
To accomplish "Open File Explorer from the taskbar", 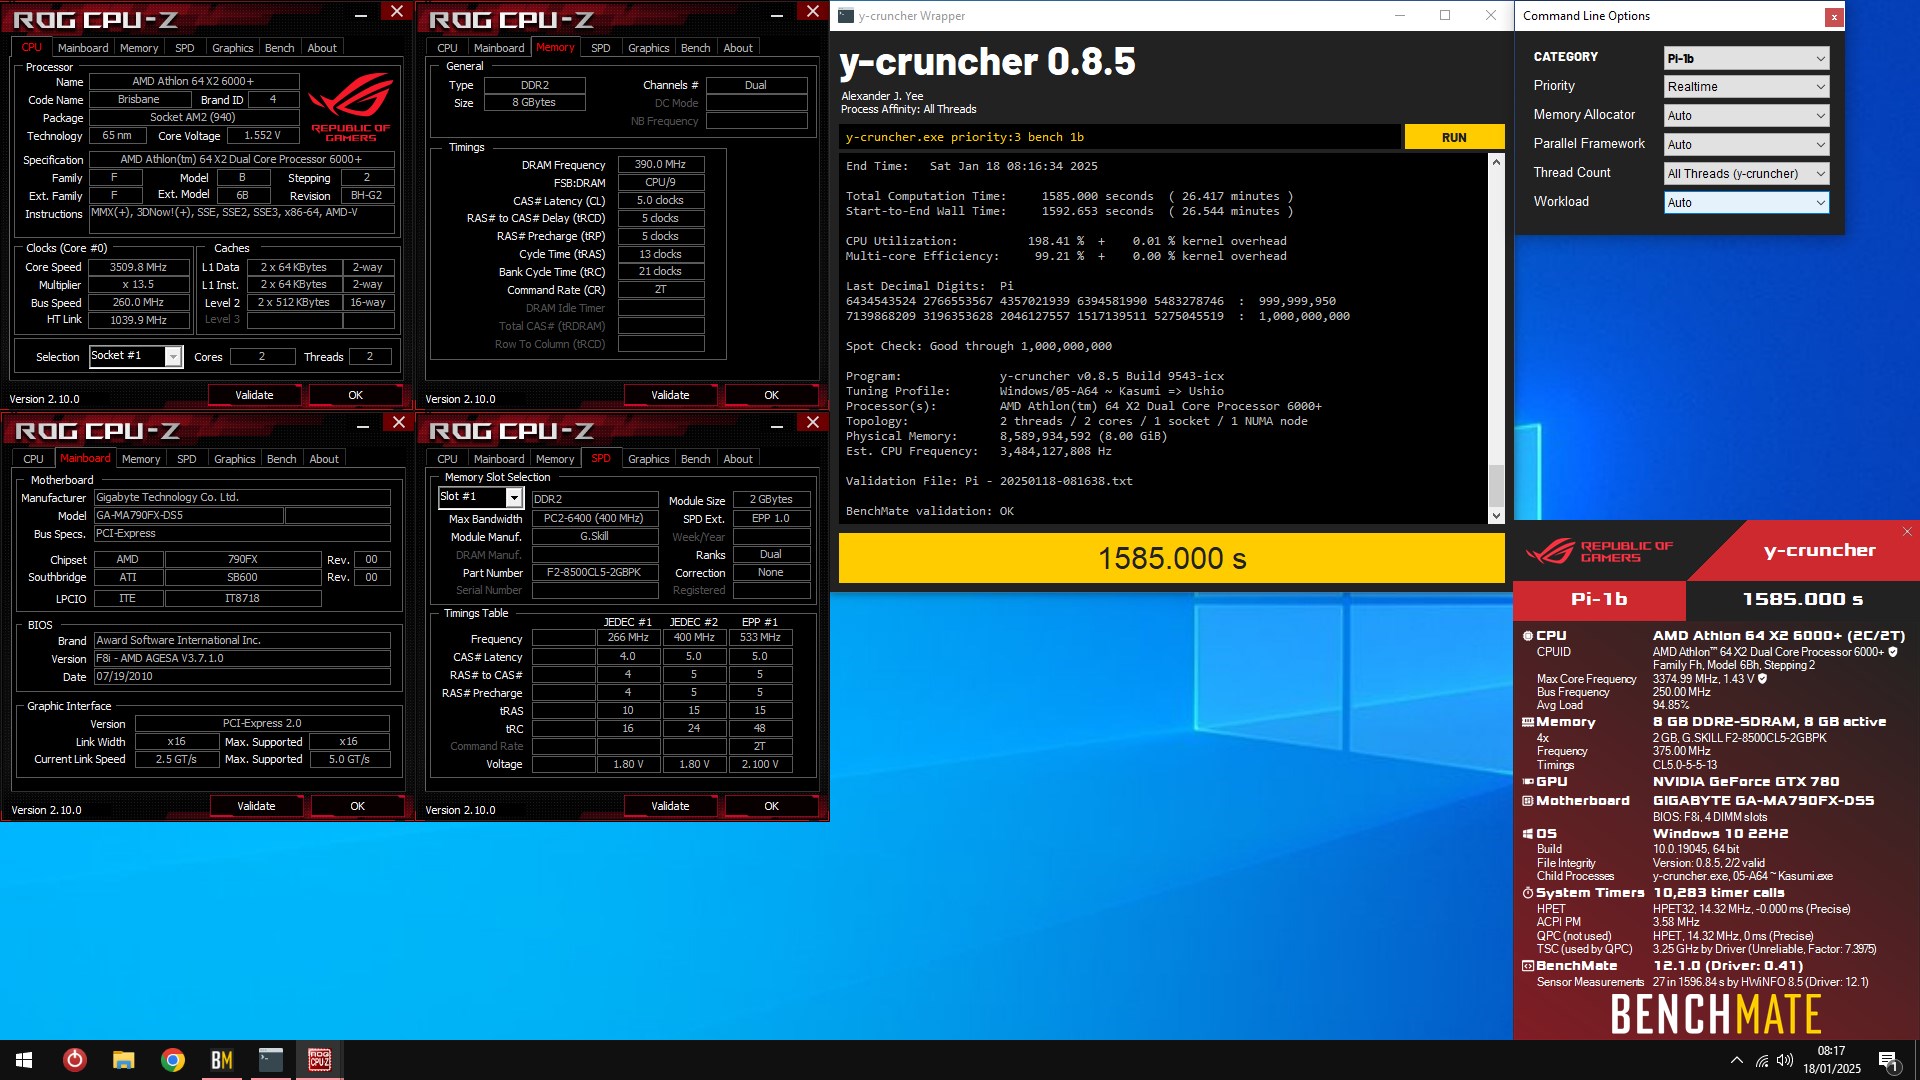I will coord(123,1060).
